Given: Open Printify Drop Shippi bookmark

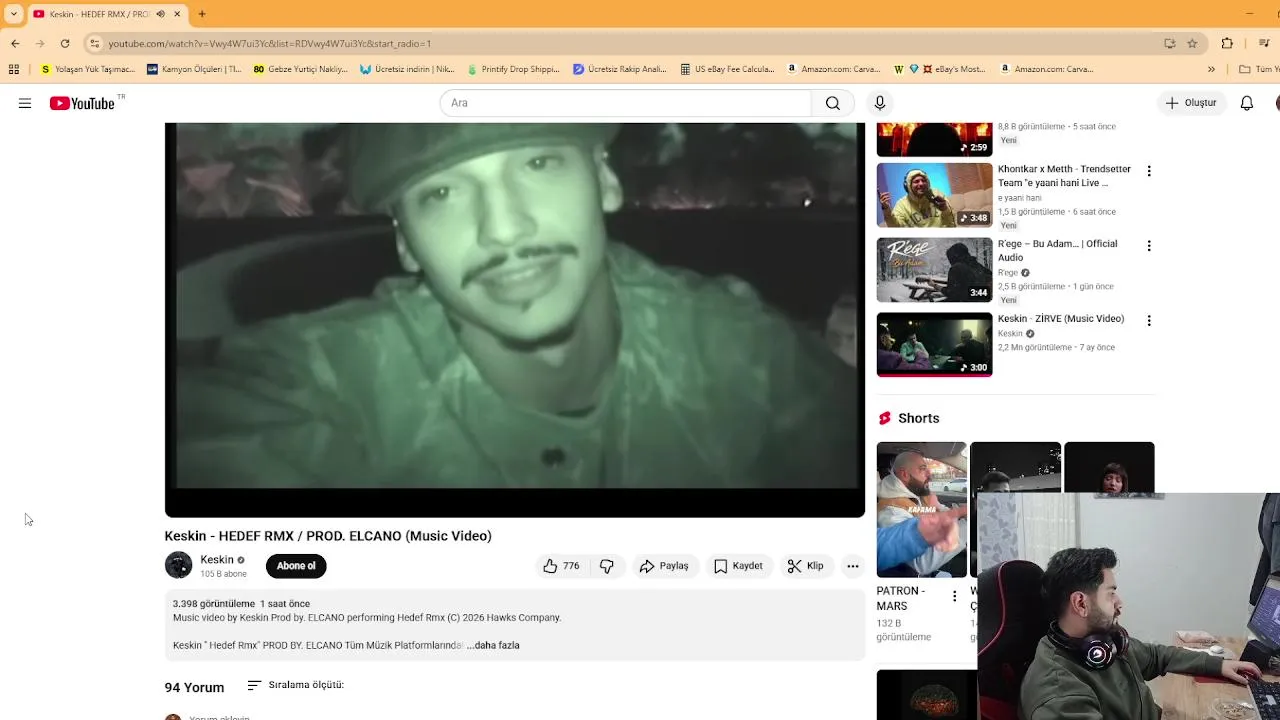Looking at the screenshot, I should tap(513, 69).
